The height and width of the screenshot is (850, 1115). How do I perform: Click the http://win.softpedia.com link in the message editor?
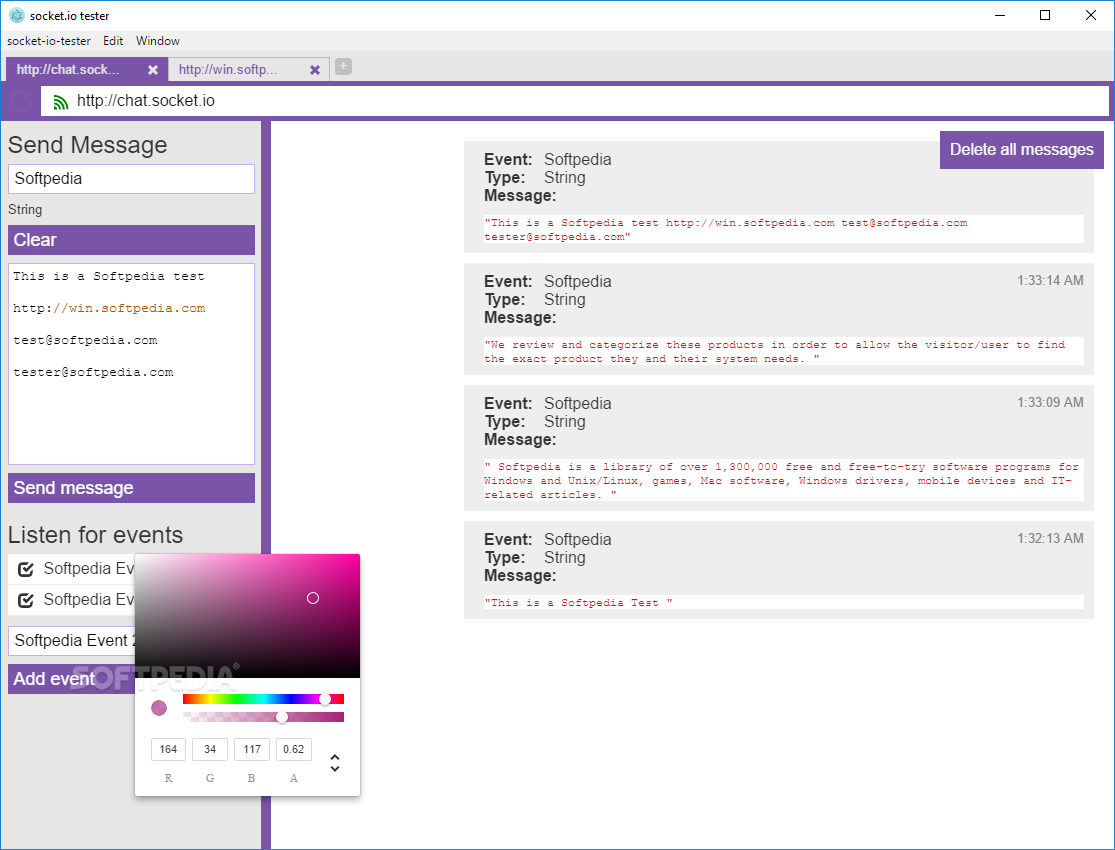(x=110, y=309)
